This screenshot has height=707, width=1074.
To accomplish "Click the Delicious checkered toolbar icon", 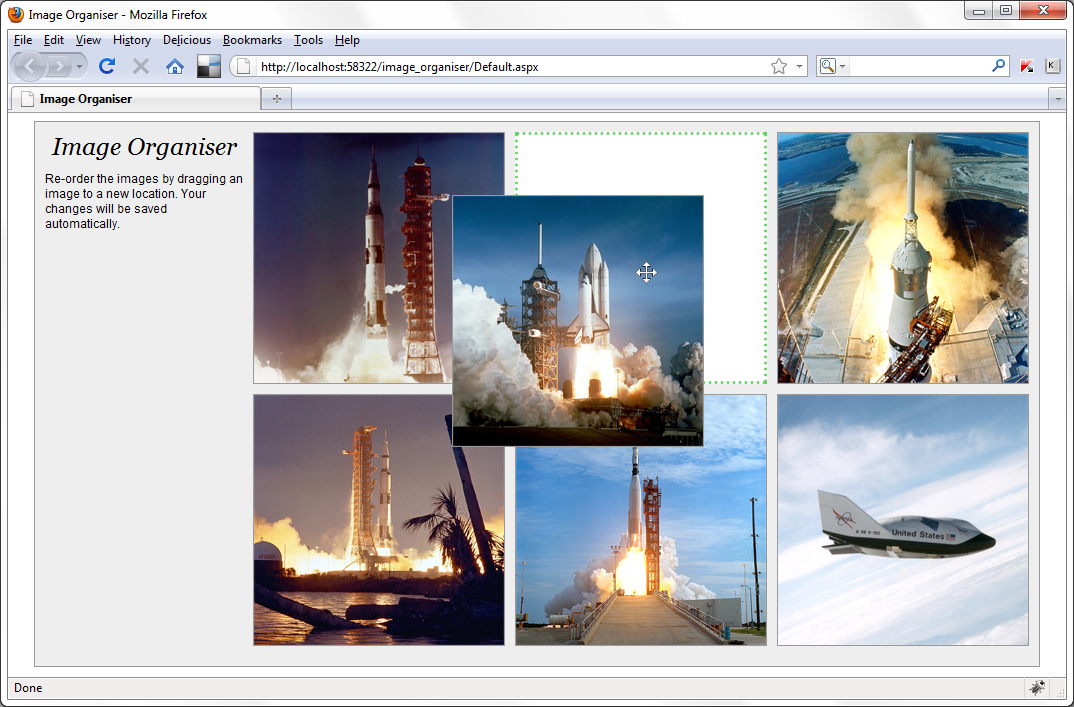I will 209,66.
